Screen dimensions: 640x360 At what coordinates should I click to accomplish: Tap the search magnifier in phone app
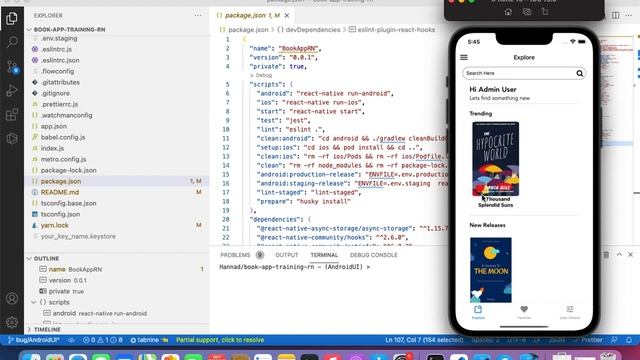pyautogui.click(x=580, y=73)
